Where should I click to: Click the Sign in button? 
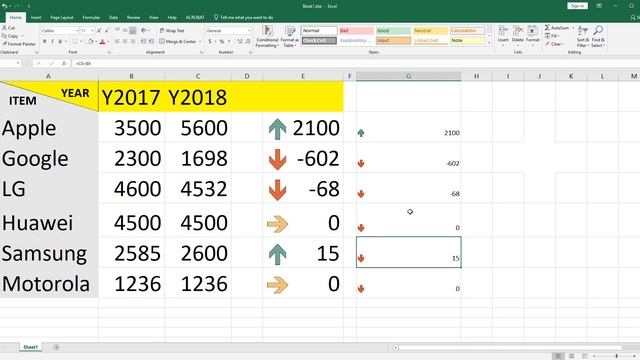[x=577, y=6]
